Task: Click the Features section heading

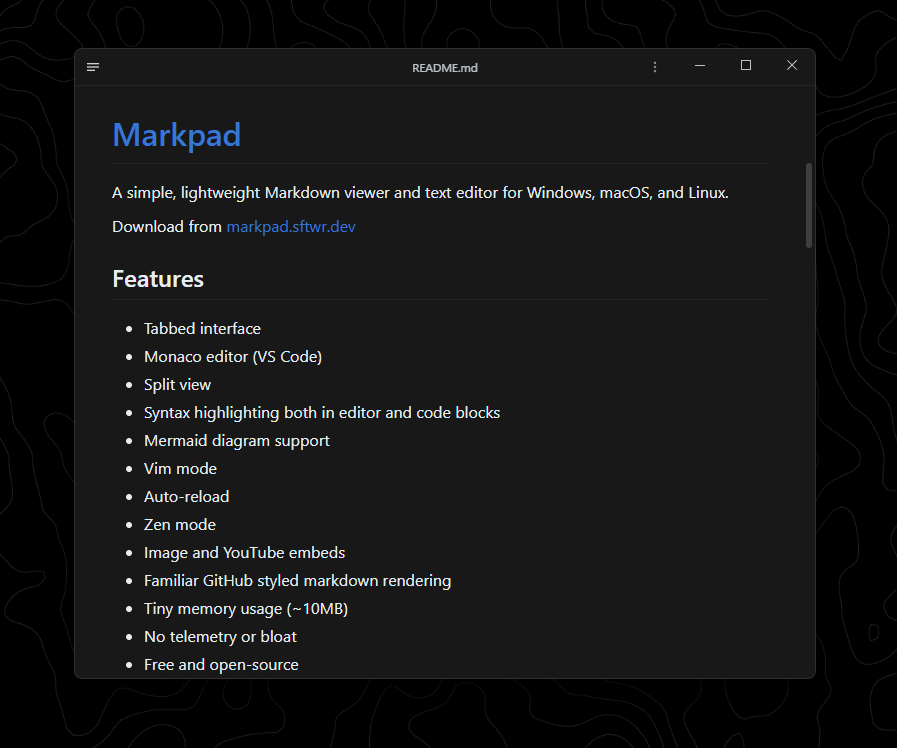Action: coord(158,279)
